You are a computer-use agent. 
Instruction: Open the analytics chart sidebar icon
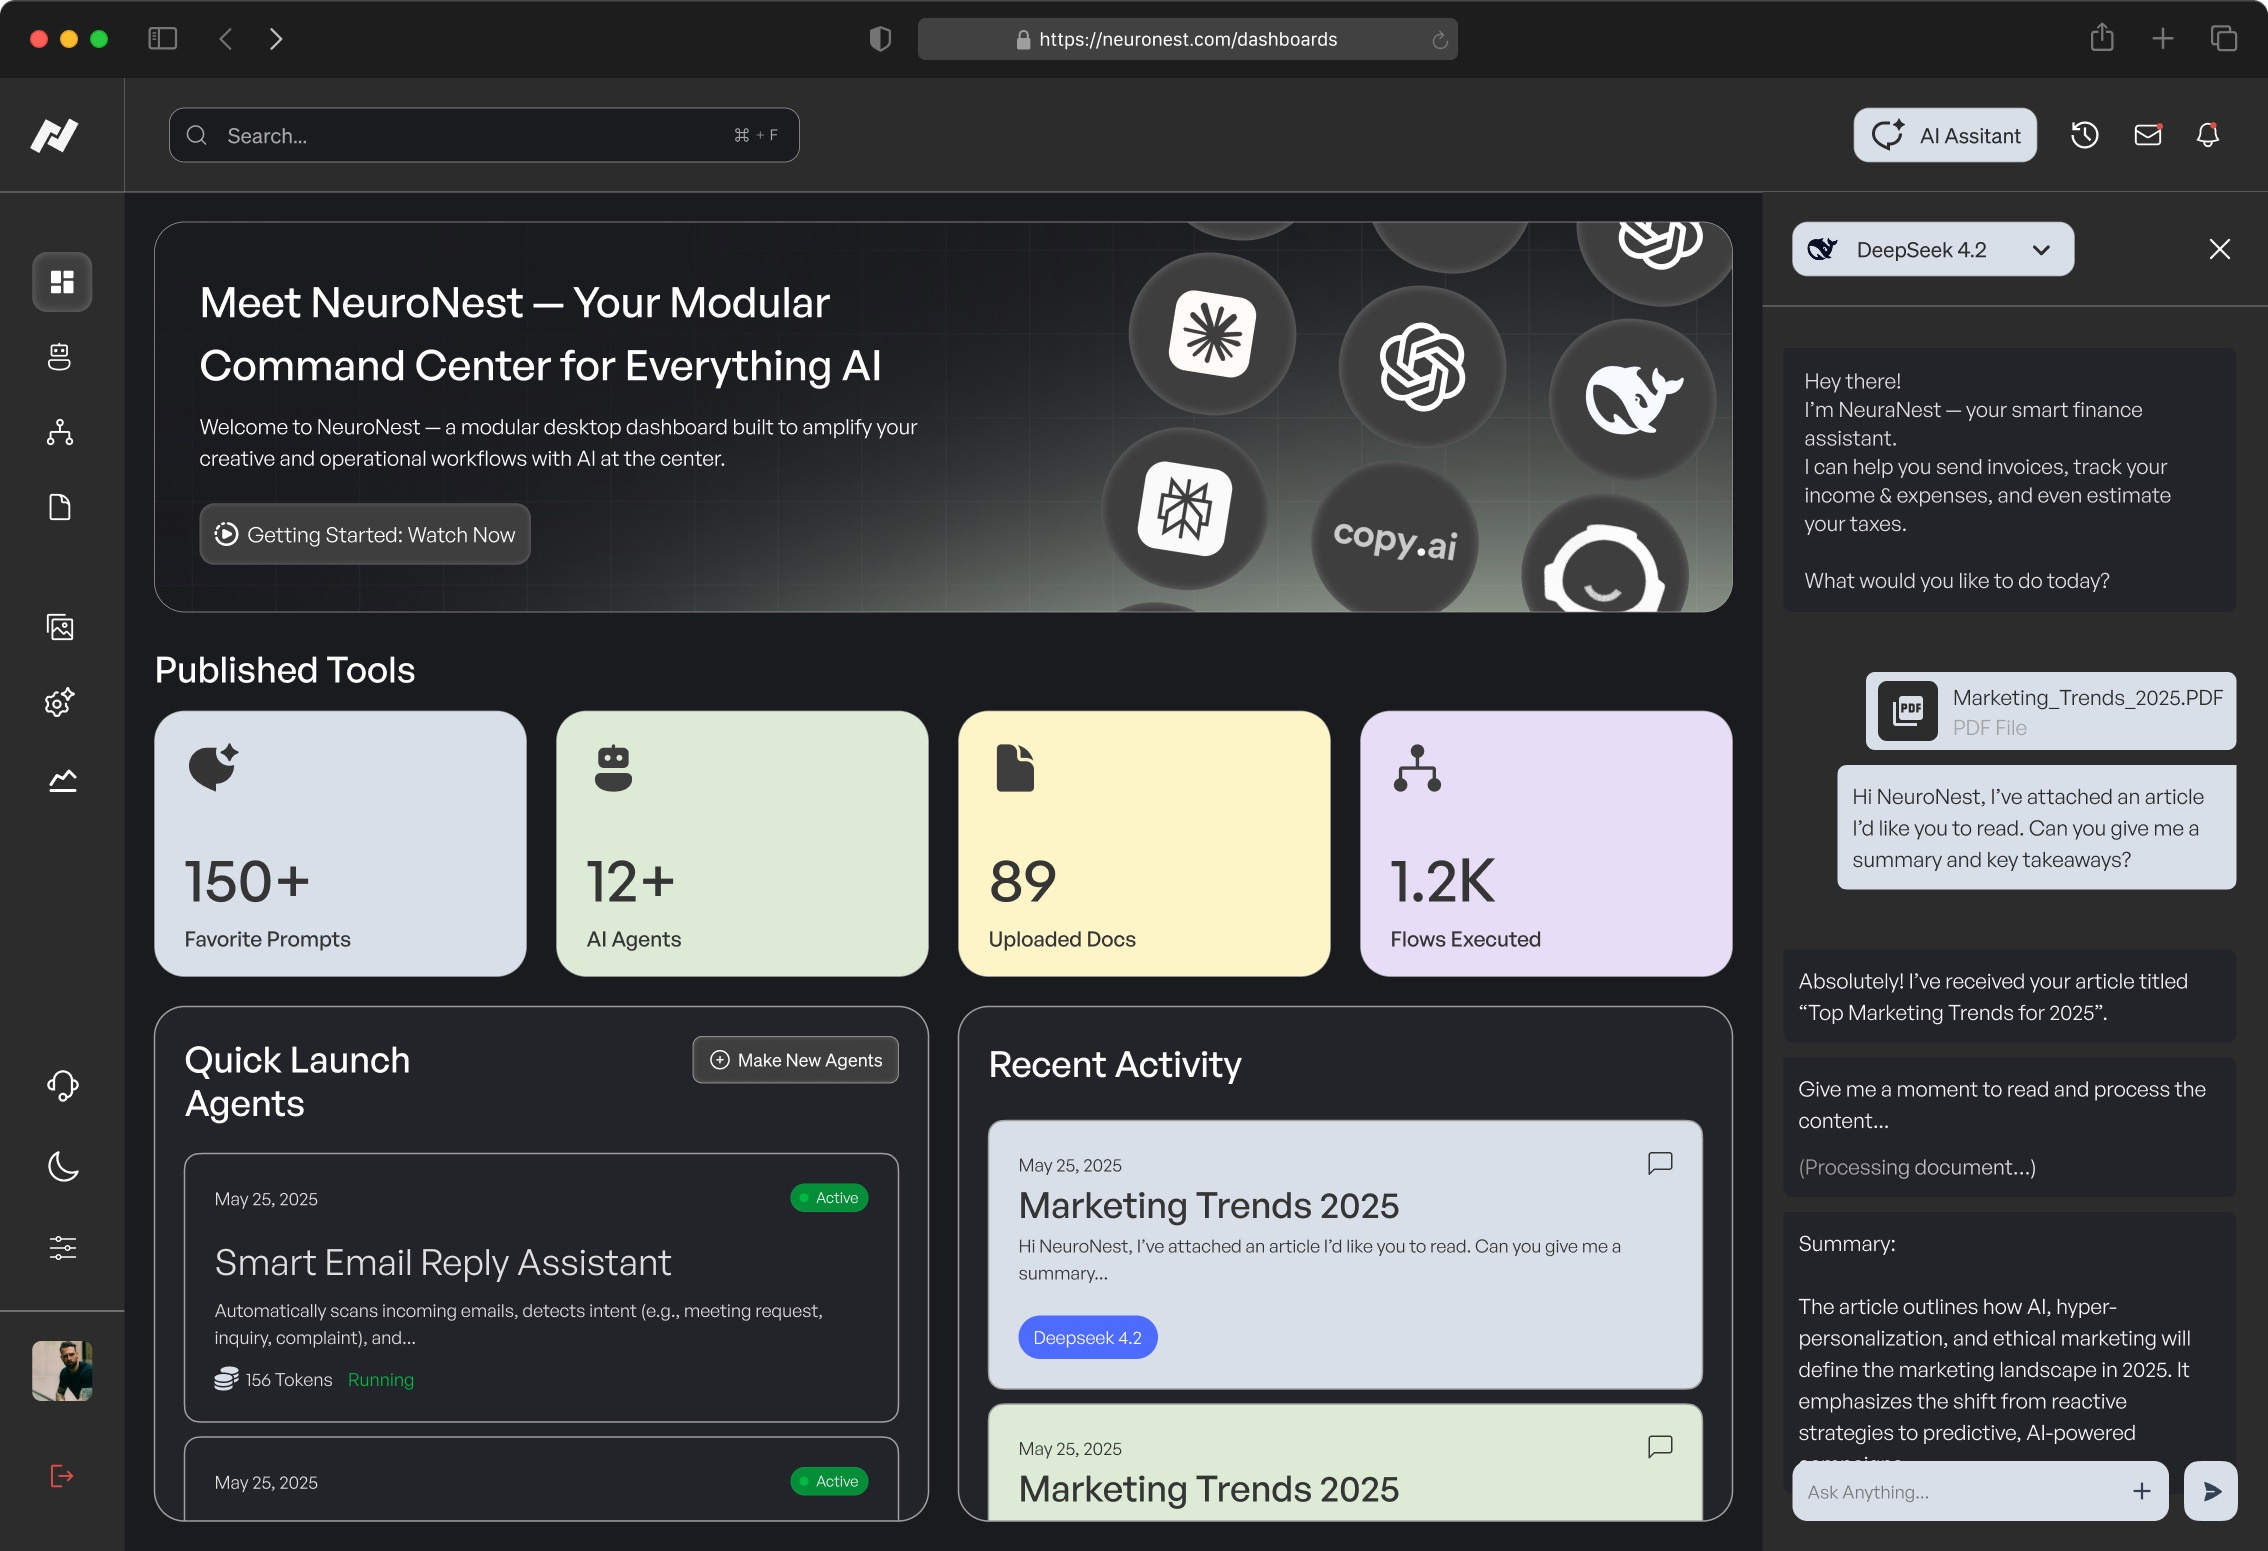tap(62, 780)
